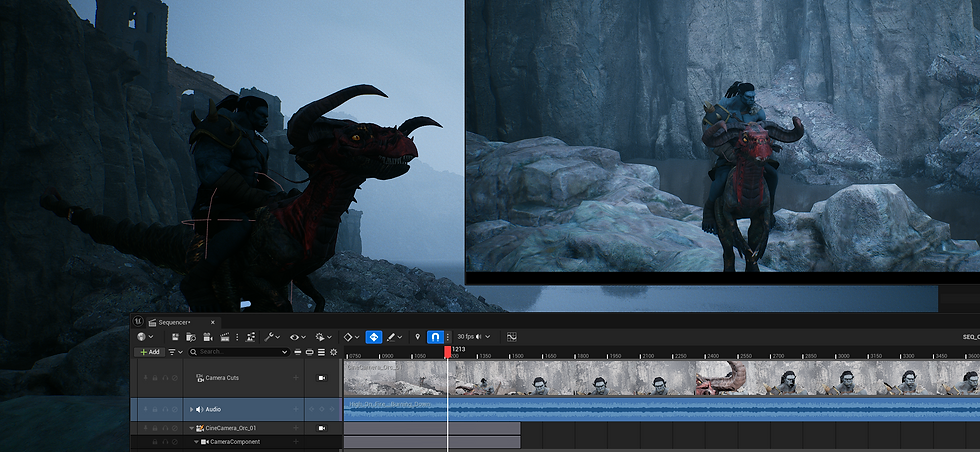Click the marker pin icon in toolbar

pos(418,337)
